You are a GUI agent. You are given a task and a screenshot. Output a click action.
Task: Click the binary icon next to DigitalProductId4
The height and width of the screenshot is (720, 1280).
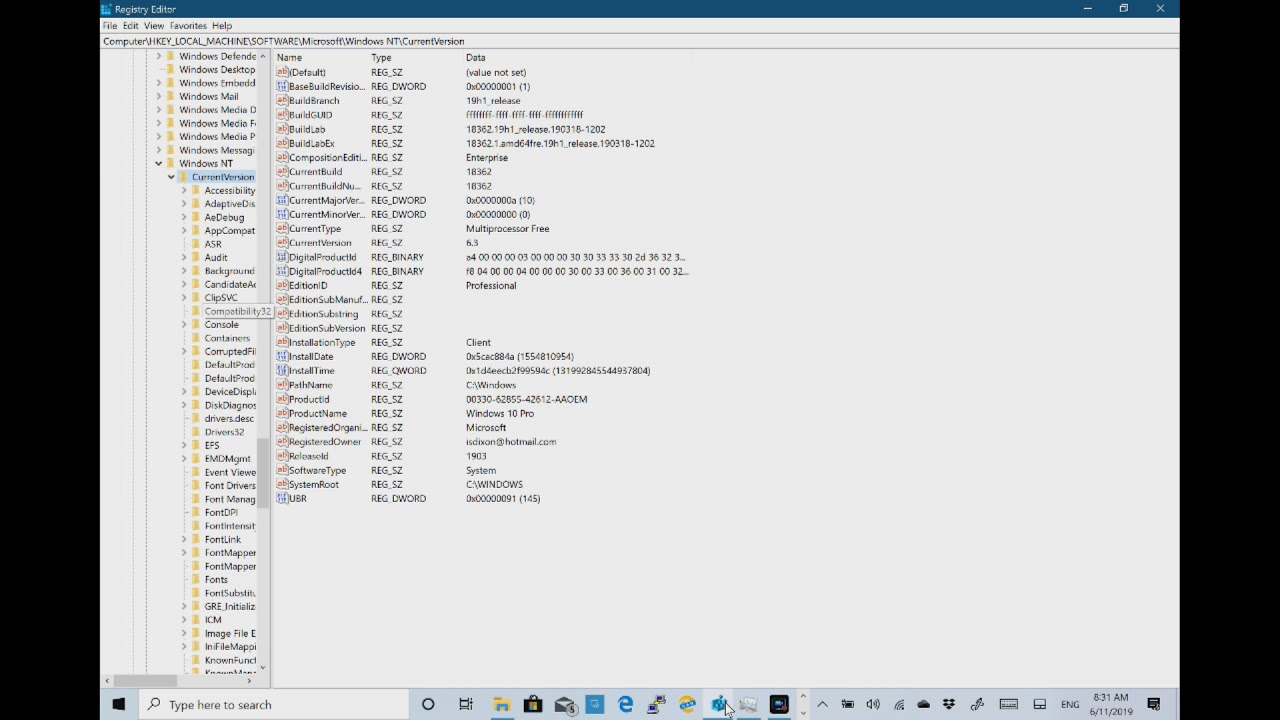coord(282,271)
